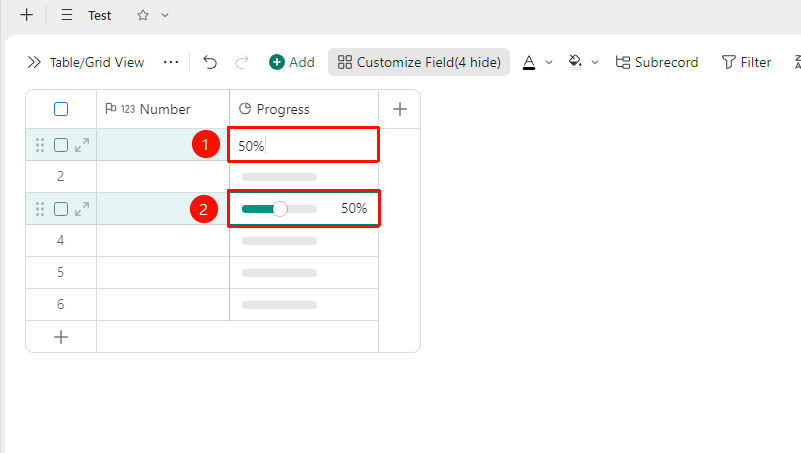Viewport: 801px width, 453px height.
Task: Tick the checkbox in the third row
Action: pos(61,209)
